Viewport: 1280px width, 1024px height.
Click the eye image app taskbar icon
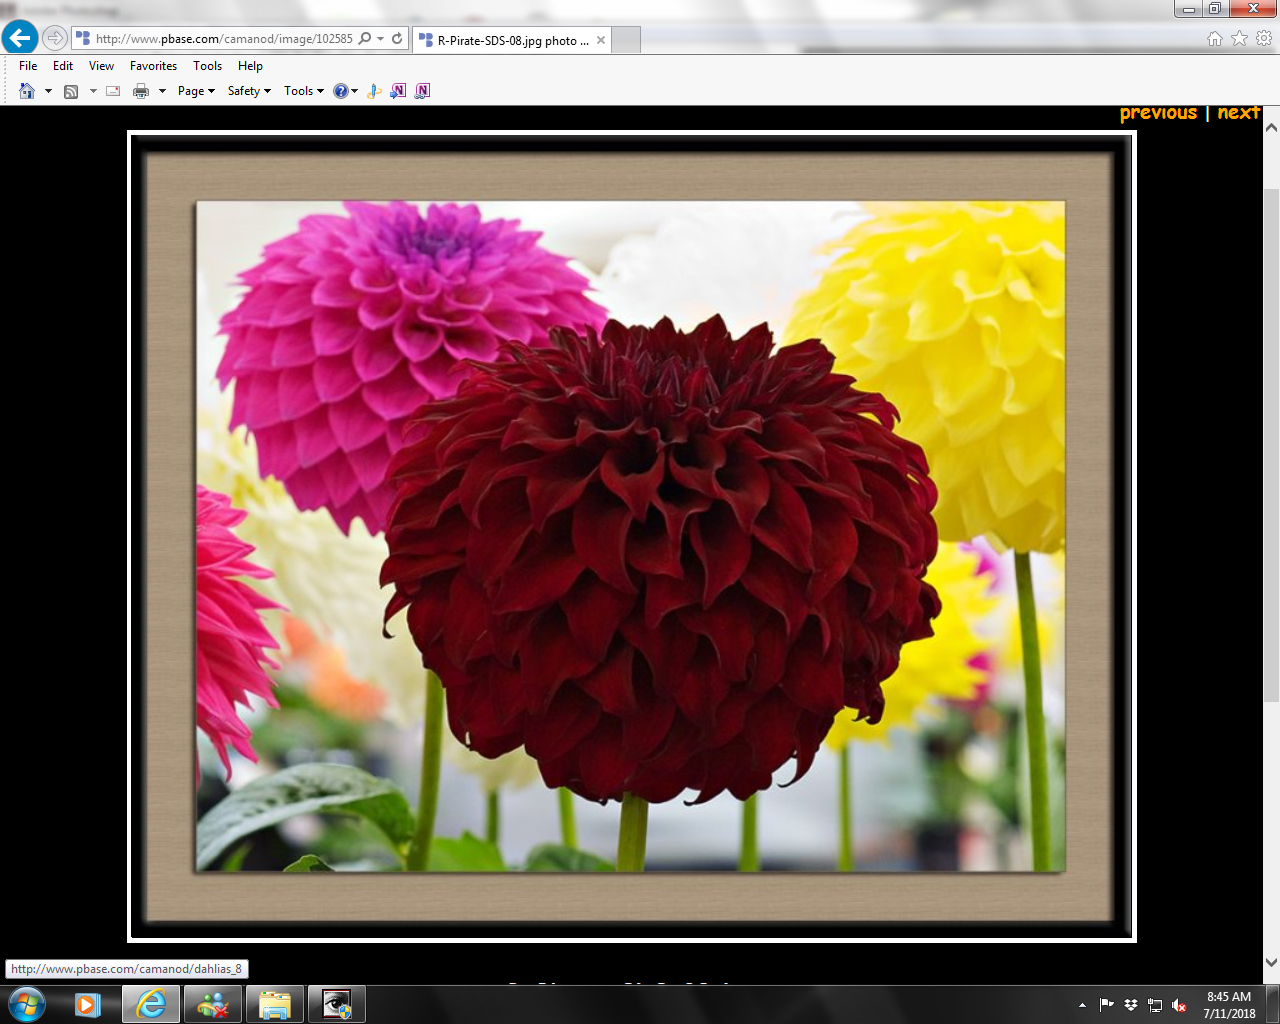click(x=337, y=1004)
